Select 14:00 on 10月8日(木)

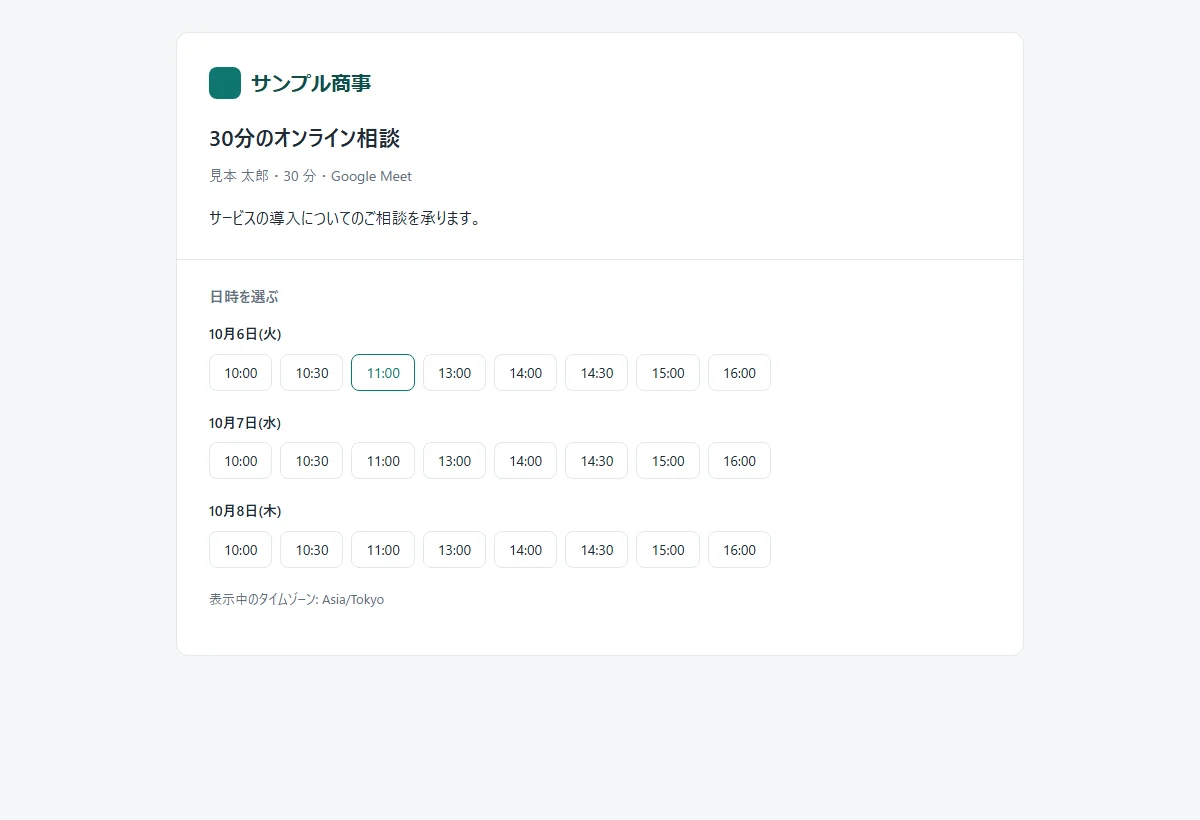pos(525,550)
